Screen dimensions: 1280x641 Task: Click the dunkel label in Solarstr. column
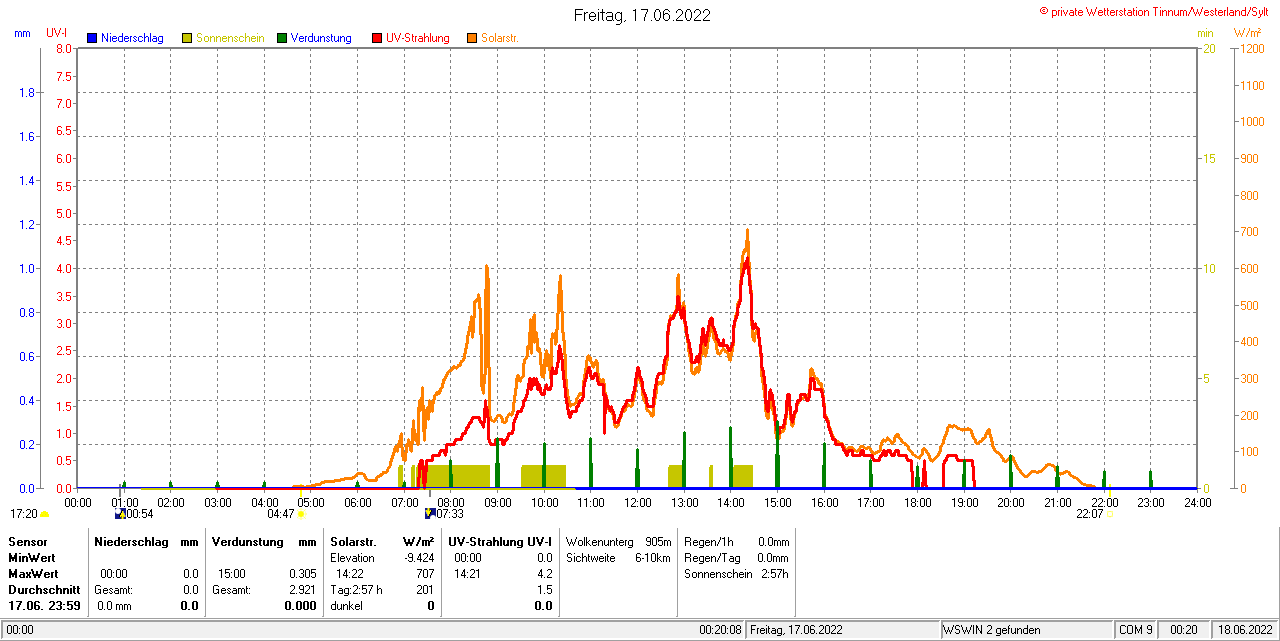(347, 605)
